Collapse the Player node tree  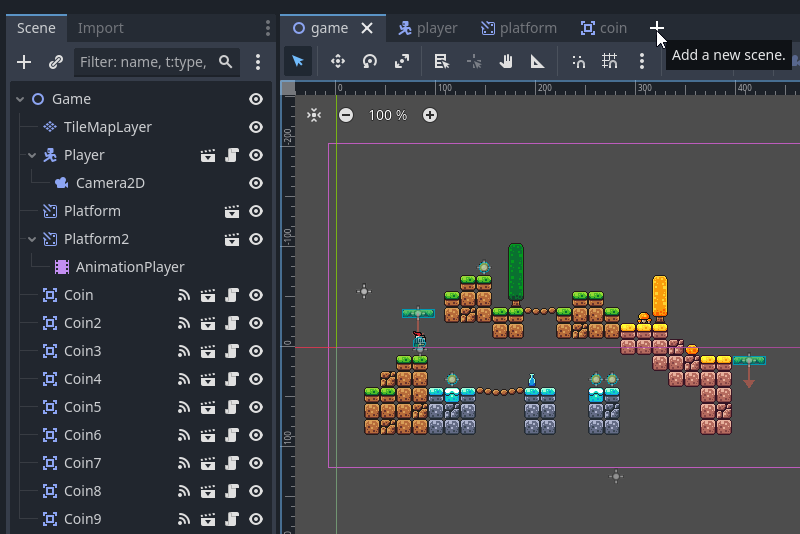tap(31, 155)
